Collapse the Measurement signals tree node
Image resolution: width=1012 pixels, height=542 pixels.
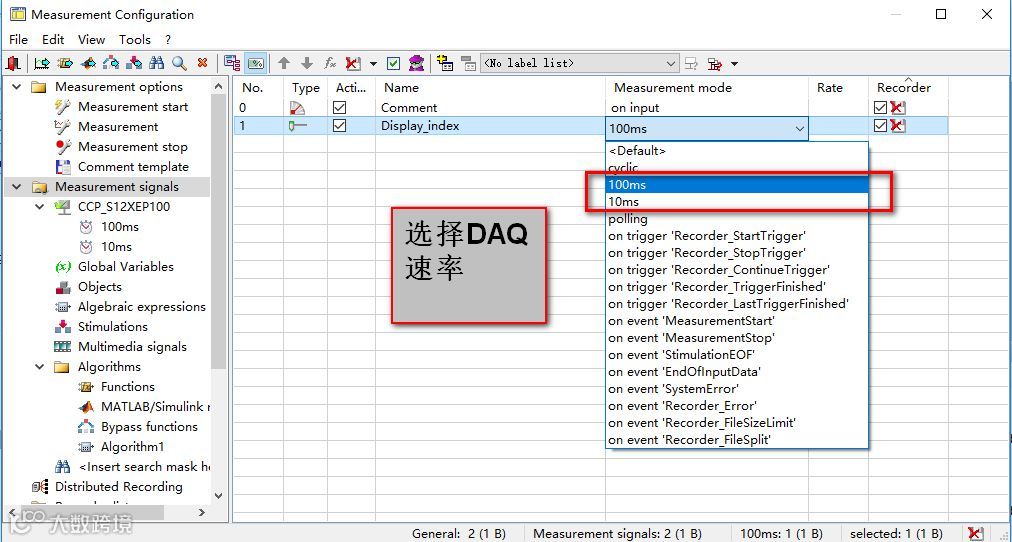[x=17, y=186]
